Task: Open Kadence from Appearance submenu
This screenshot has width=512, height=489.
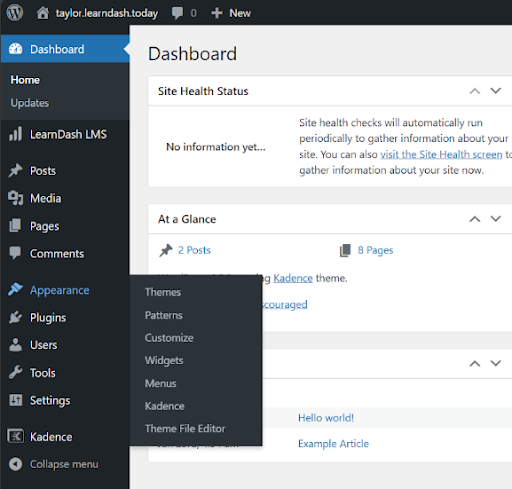Action: point(165,406)
